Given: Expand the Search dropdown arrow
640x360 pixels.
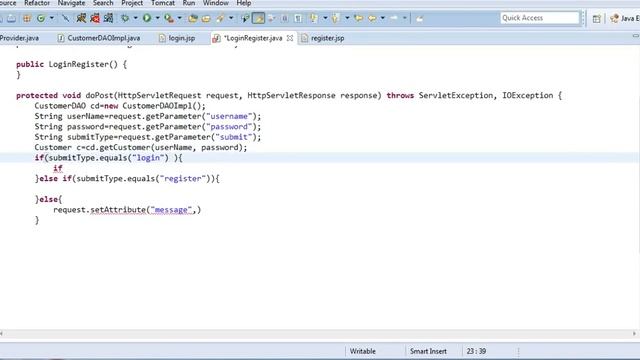Looking at the screenshot, I should (x=231, y=18).
